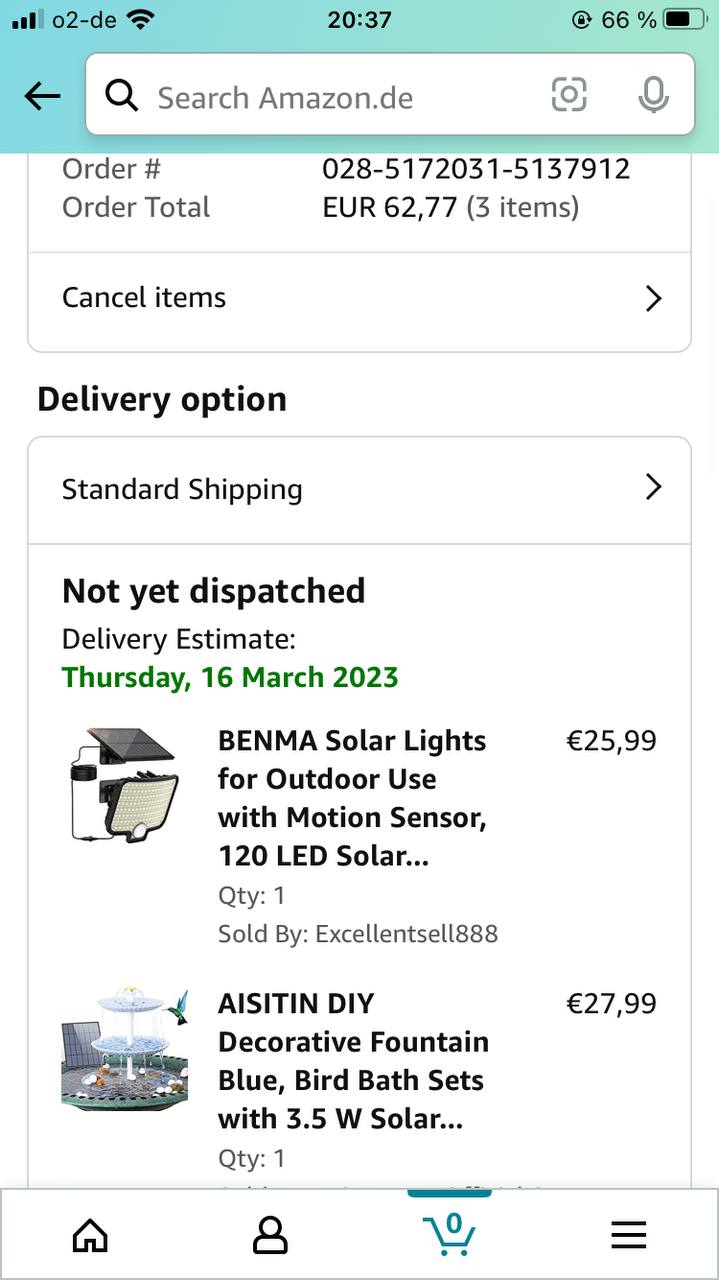This screenshot has width=719, height=1280.
Task: Tap the battery indicator in status bar
Action: pyautogui.click(x=690, y=19)
